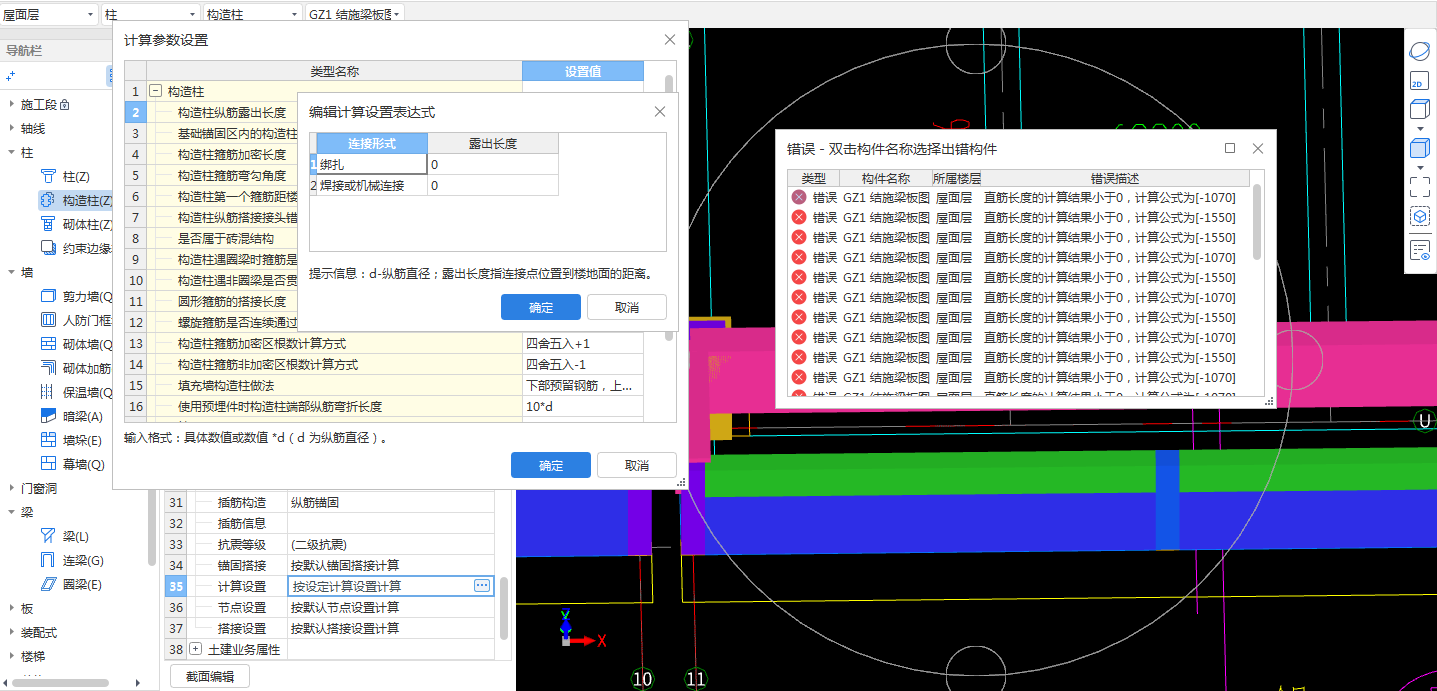The image size is (1437, 691).
Task: Click the 连梁(G) coupling beam icon
Action: pos(48,560)
